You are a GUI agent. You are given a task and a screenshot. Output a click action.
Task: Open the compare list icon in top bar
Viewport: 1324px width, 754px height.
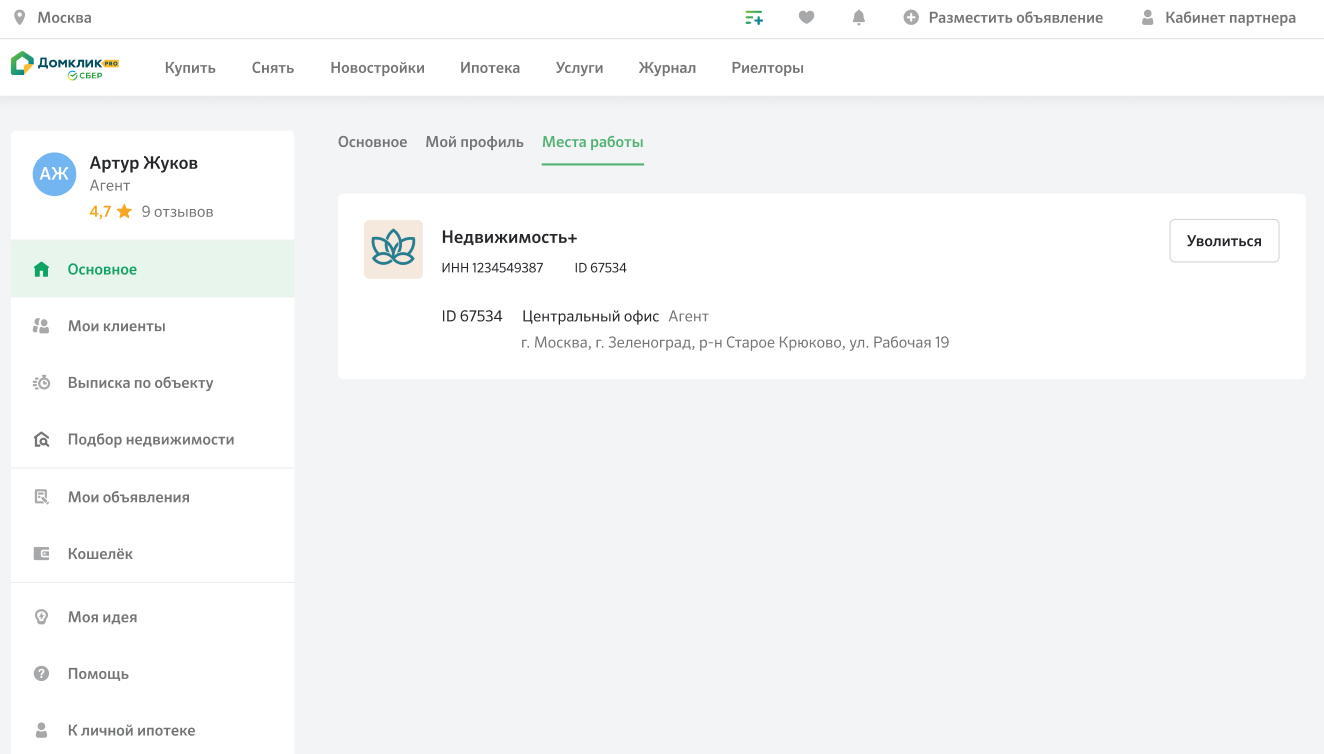coord(754,18)
